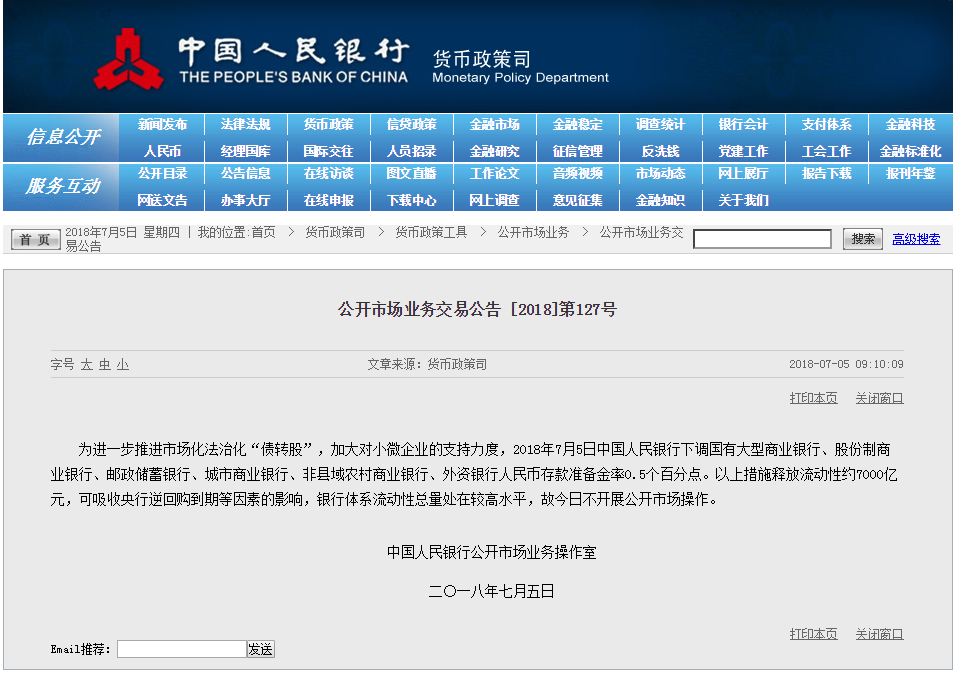Navigate to 反洗钱 section

tap(660, 151)
